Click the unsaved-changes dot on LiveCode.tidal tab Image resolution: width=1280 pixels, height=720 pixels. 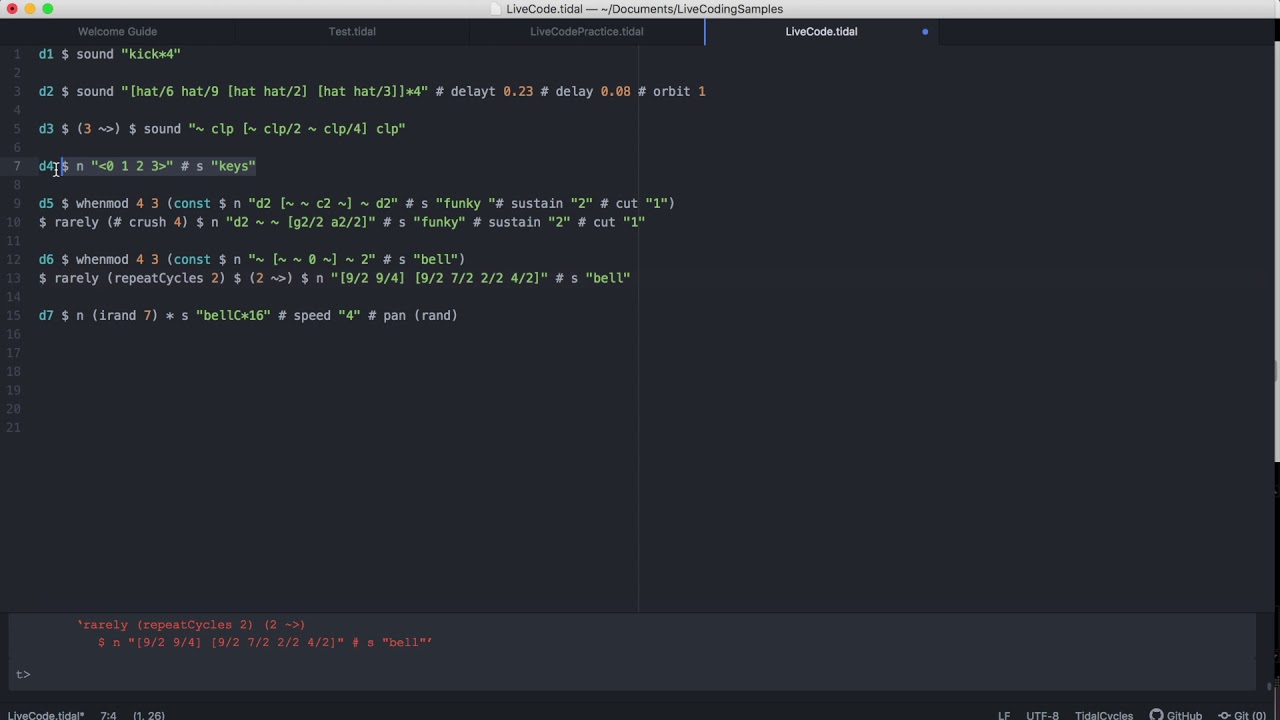pos(925,32)
